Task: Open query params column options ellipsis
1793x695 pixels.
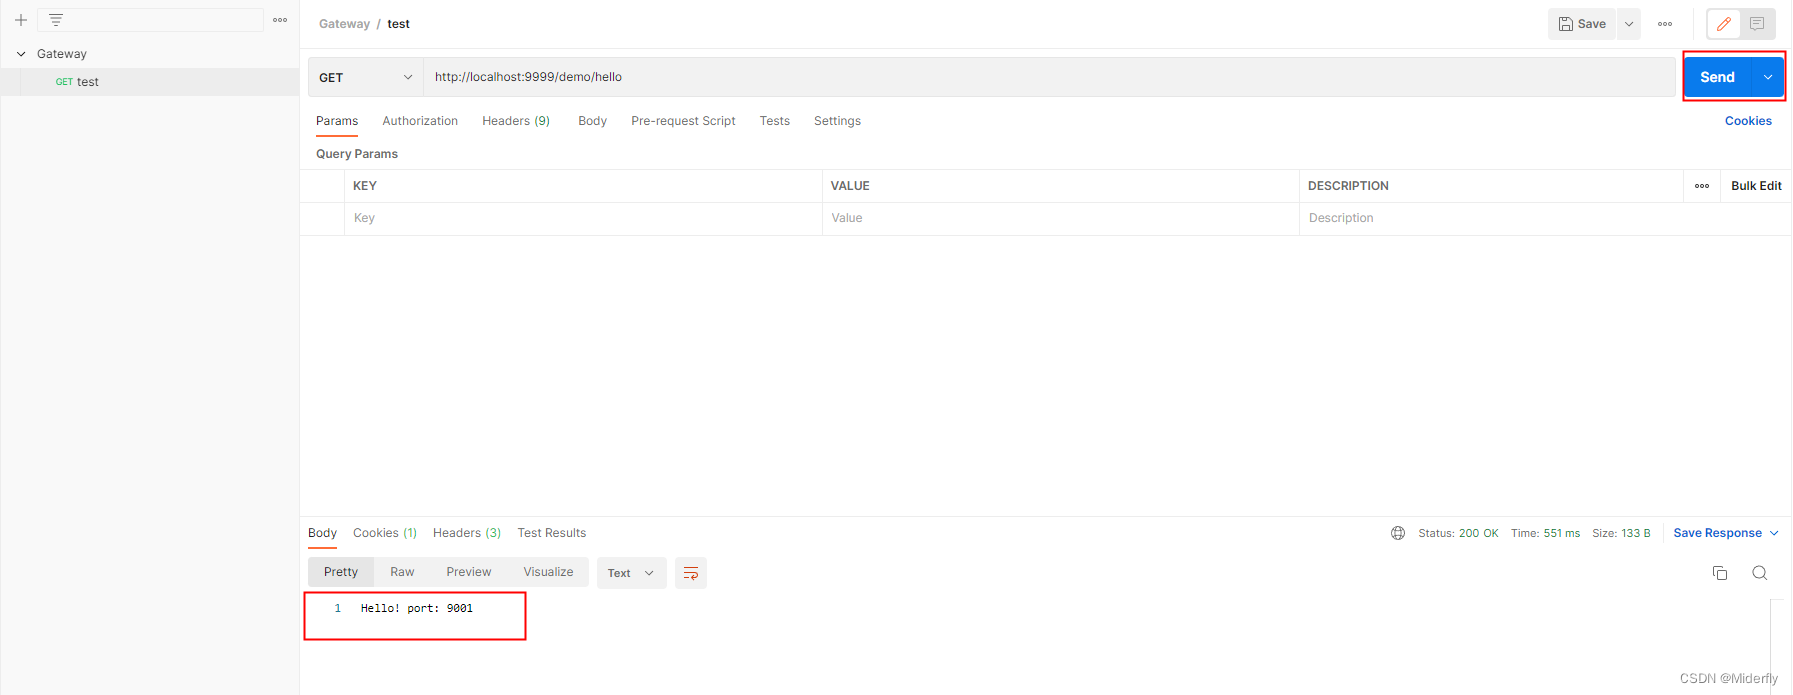Action: click(x=1702, y=186)
